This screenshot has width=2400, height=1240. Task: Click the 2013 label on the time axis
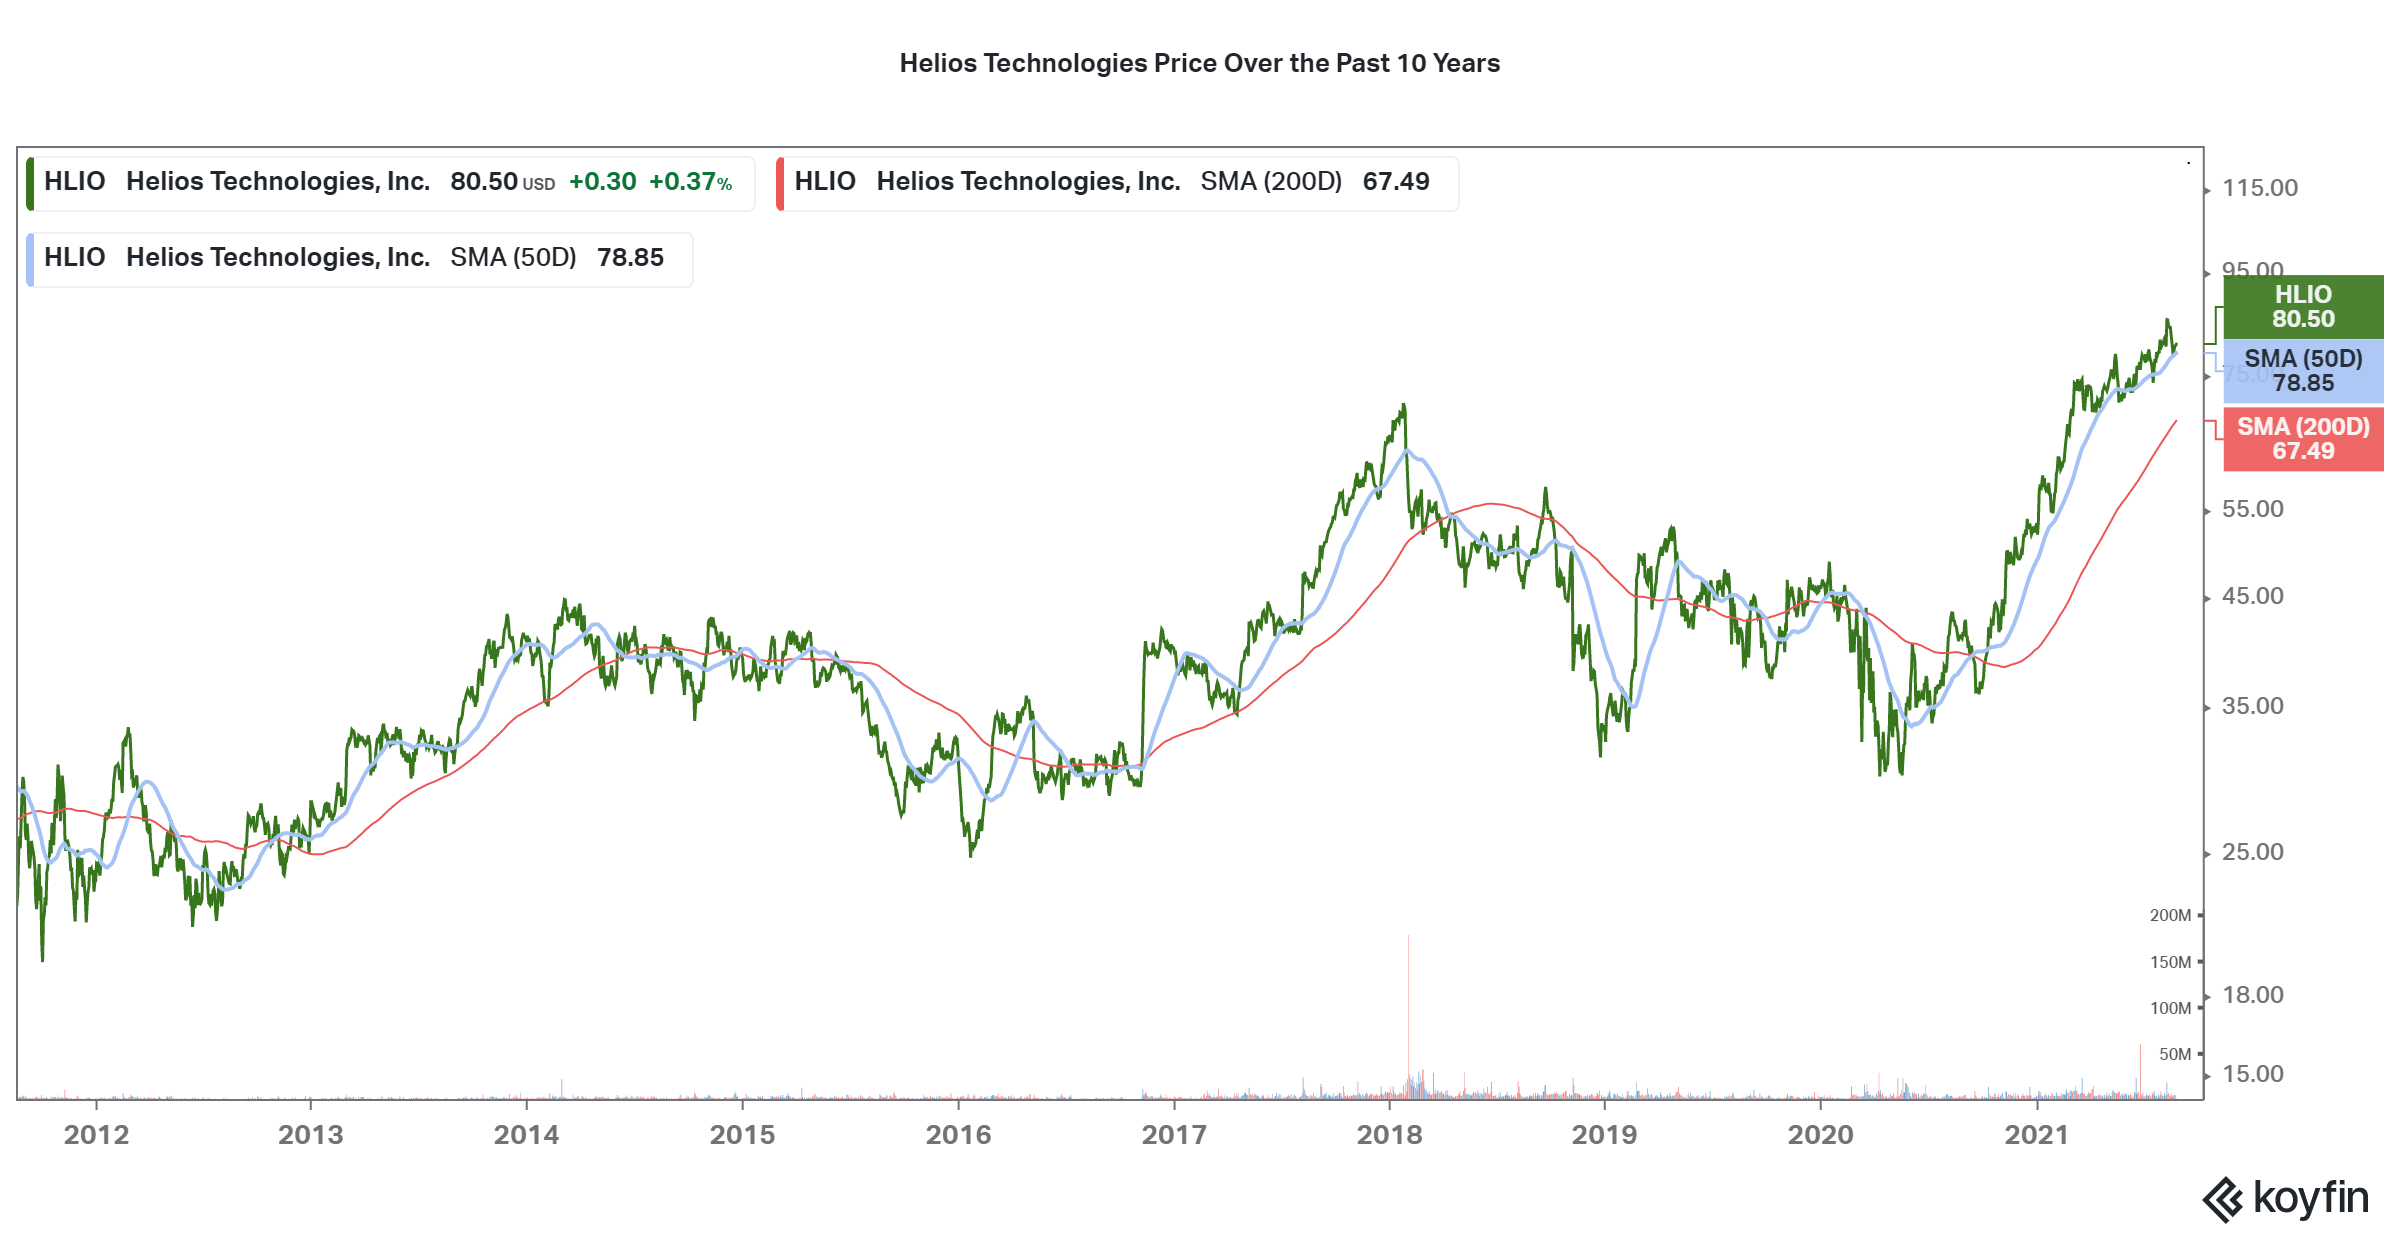[310, 1135]
